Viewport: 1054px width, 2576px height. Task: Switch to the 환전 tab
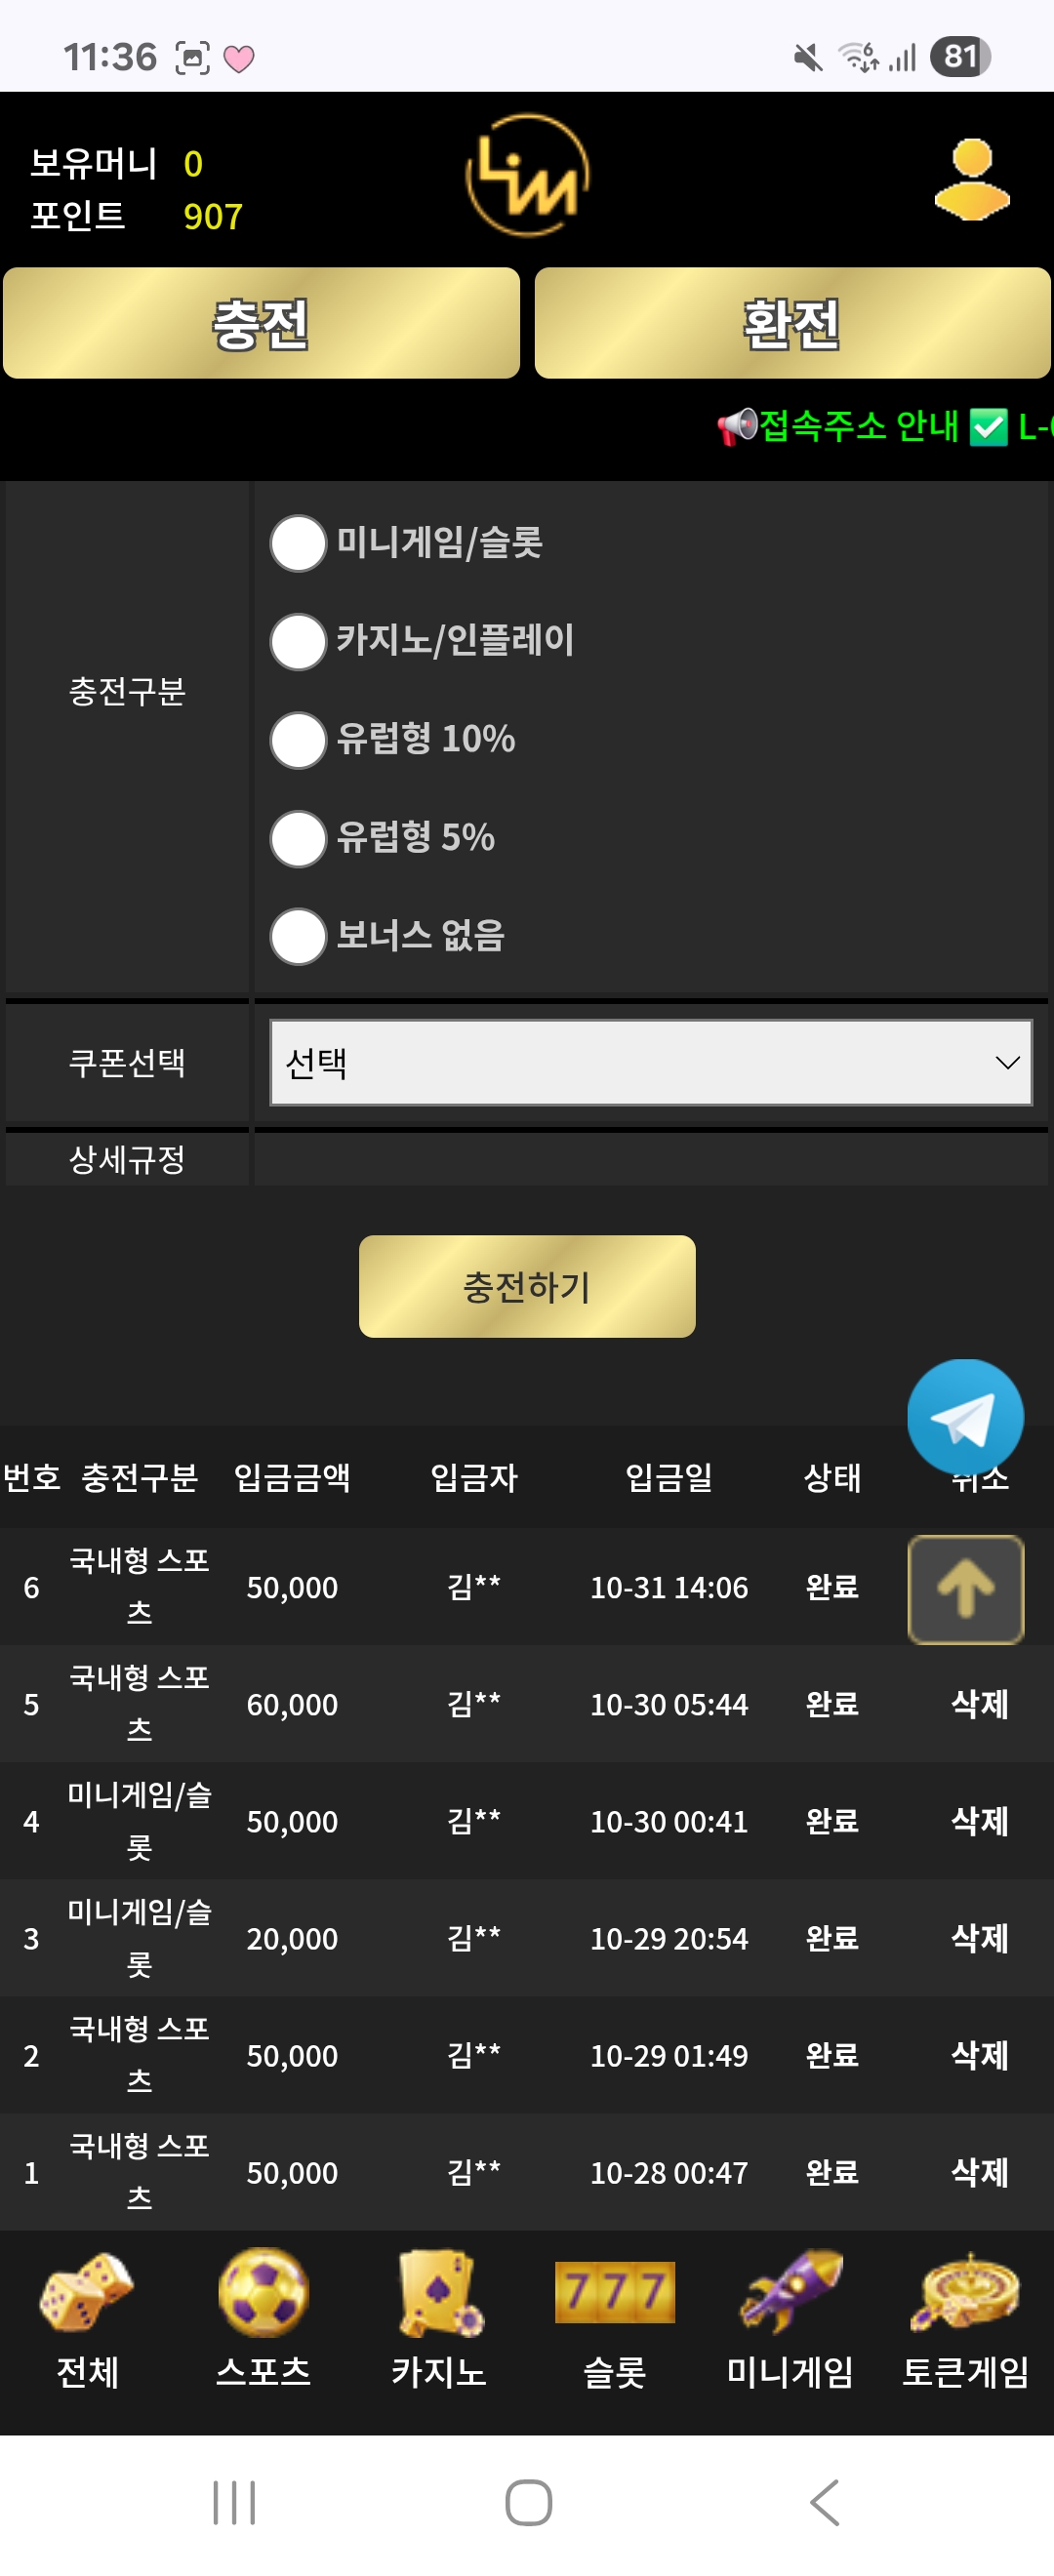pyautogui.click(x=792, y=323)
